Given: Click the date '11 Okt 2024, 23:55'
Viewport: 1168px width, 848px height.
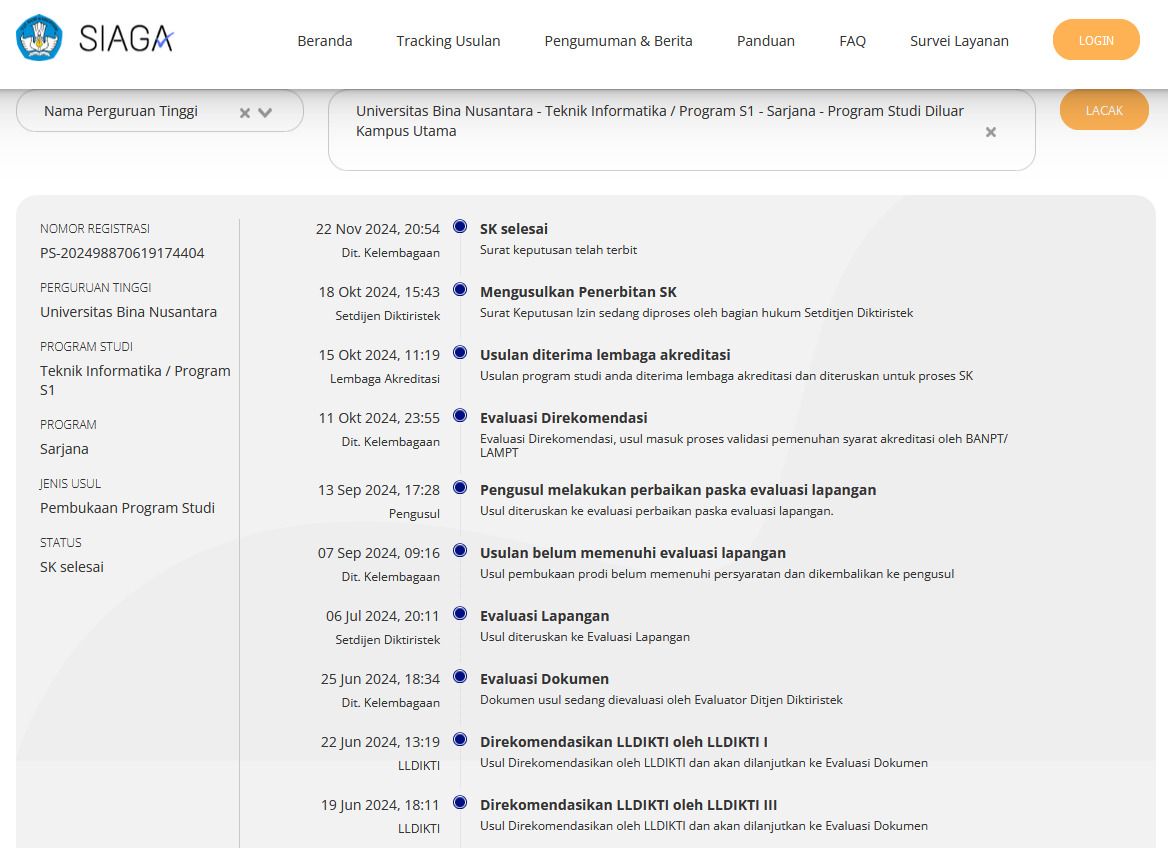Looking at the screenshot, I should [x=379, y=418].
